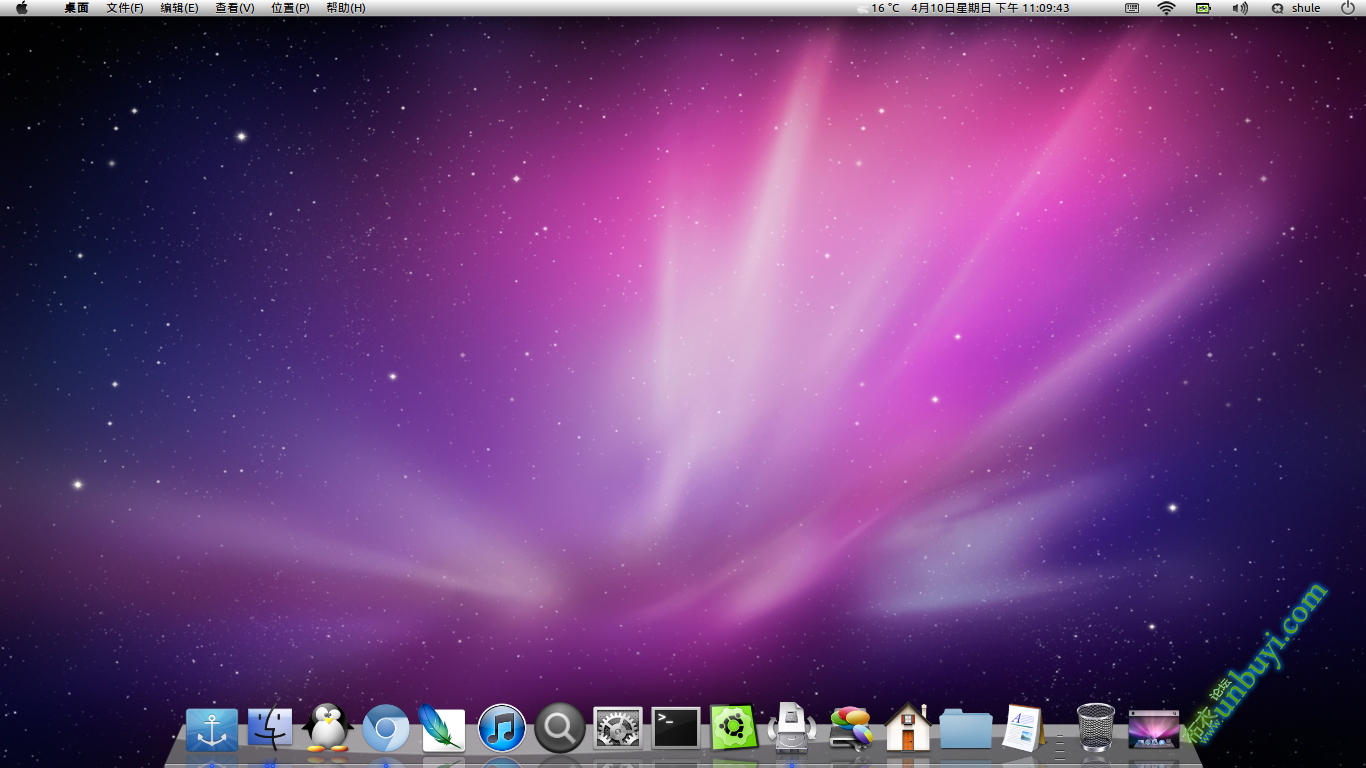Open the anchor icon in the dock
The width and height of the screenshot is (1366, 768).
[x=212, y=730]
